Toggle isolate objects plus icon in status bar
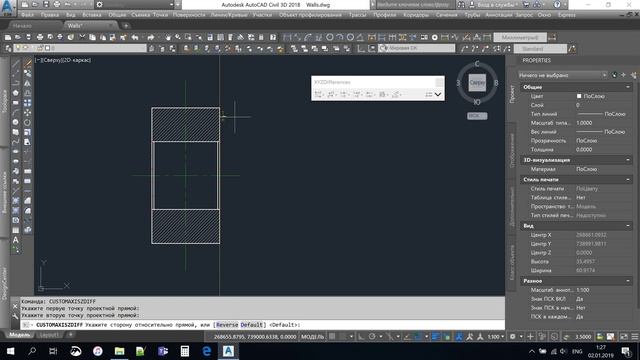 530,337
